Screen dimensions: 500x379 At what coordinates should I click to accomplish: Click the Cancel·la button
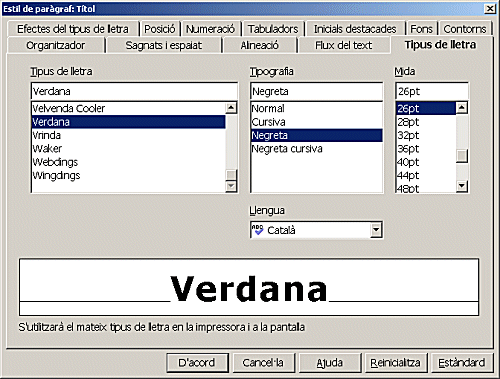click(263, 363)
